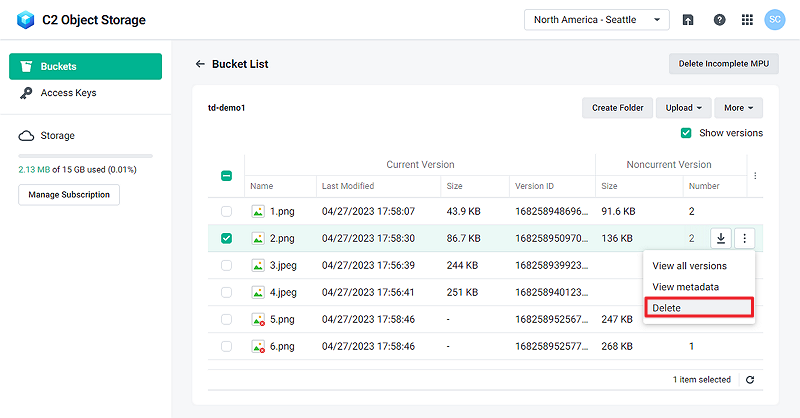Screen dimensions: 800x418
Task: Click the image file icon of 2.png
Action: [258, 238]
